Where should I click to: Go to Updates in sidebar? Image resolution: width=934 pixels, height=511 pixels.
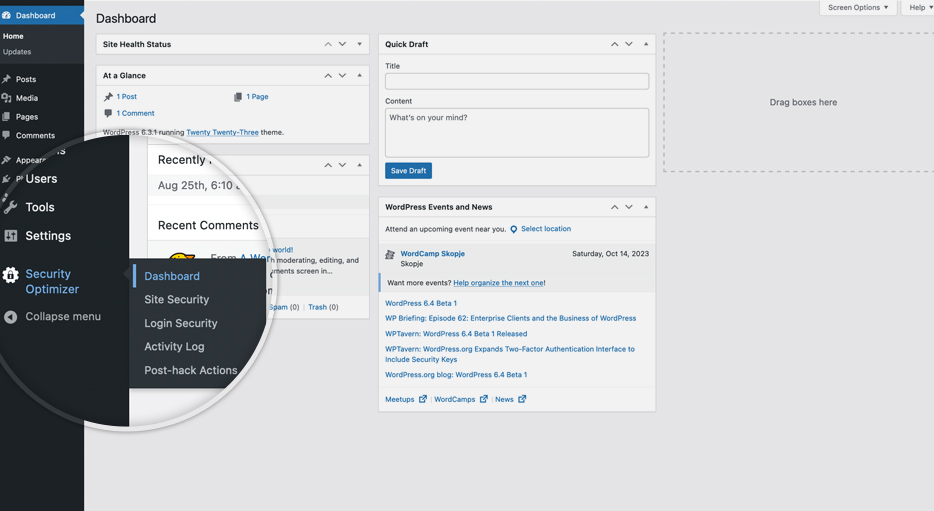[17, 52]
